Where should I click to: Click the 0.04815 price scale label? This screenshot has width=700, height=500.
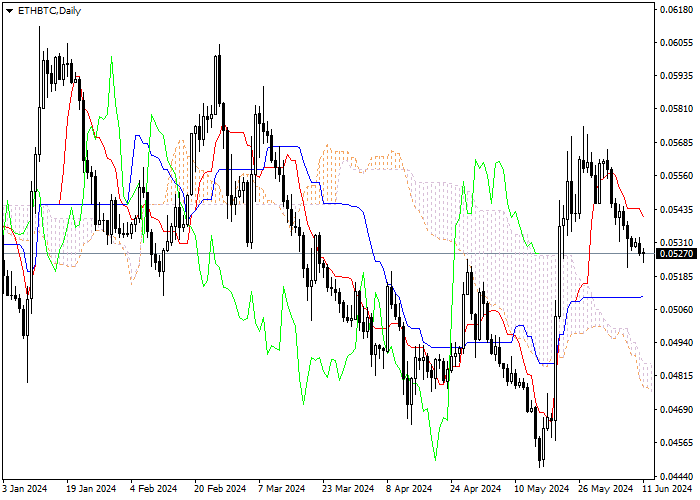click(x=676, y=375)
